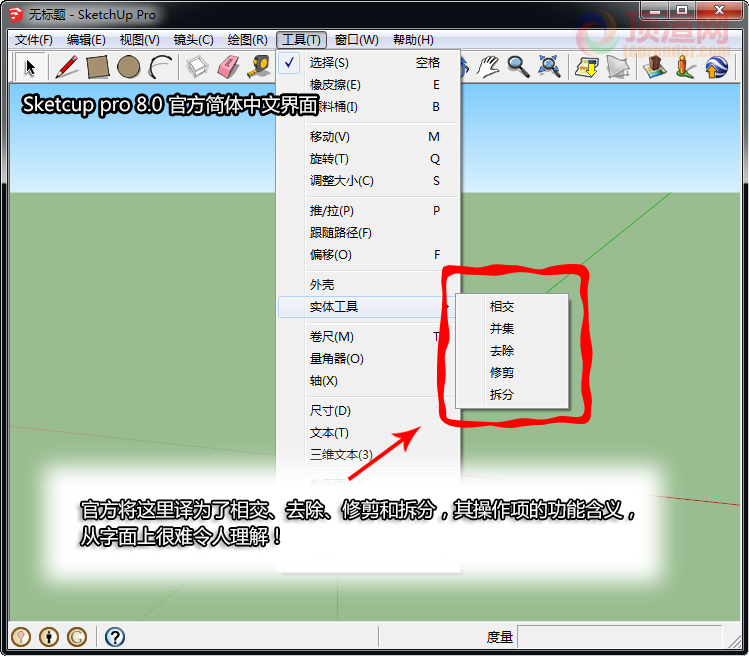Select 并集 in the solid tools submenu
Image resolution: width=749 pixels, height=656 pixels.
[512, 329]
